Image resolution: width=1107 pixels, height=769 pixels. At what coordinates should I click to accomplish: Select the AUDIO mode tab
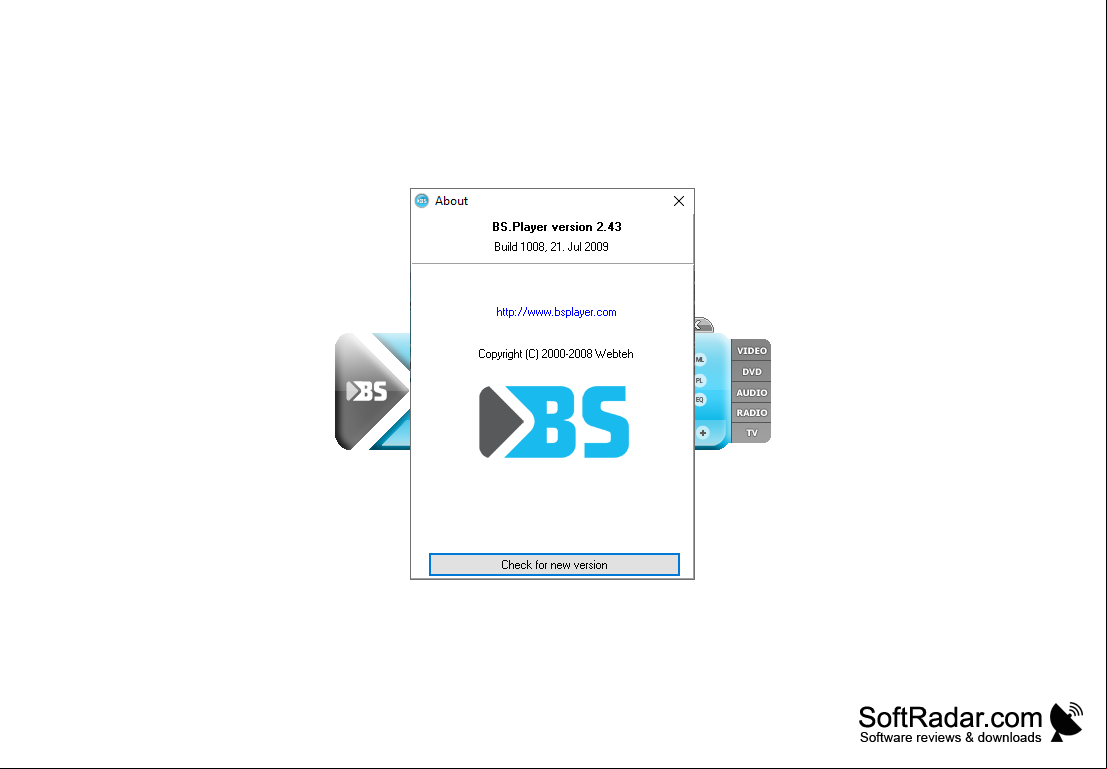(751, 393)
